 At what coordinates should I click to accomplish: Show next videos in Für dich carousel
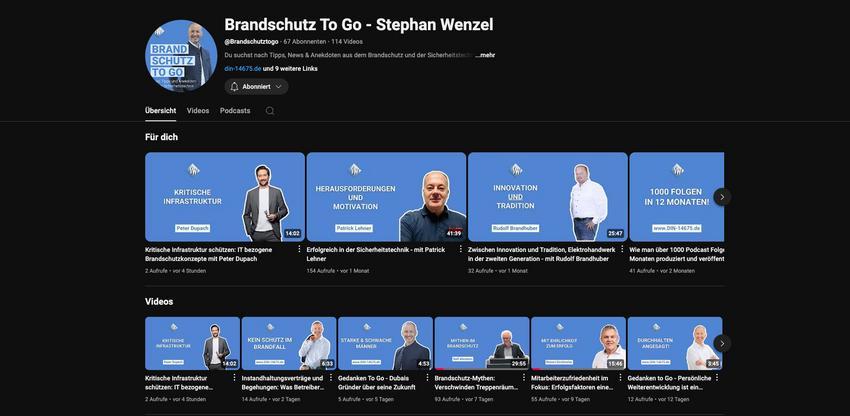click(722, 197)
